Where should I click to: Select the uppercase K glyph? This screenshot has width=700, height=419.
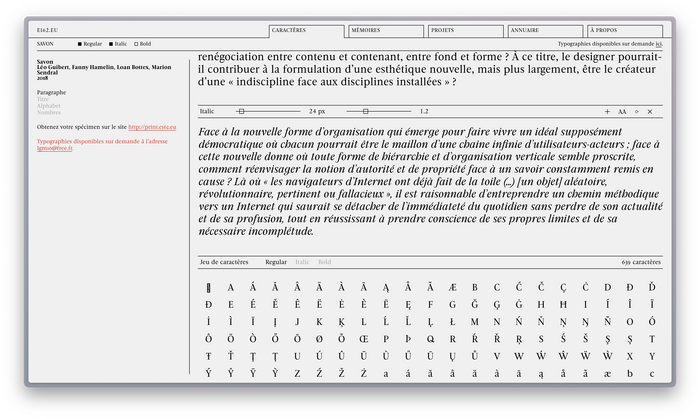319,322
